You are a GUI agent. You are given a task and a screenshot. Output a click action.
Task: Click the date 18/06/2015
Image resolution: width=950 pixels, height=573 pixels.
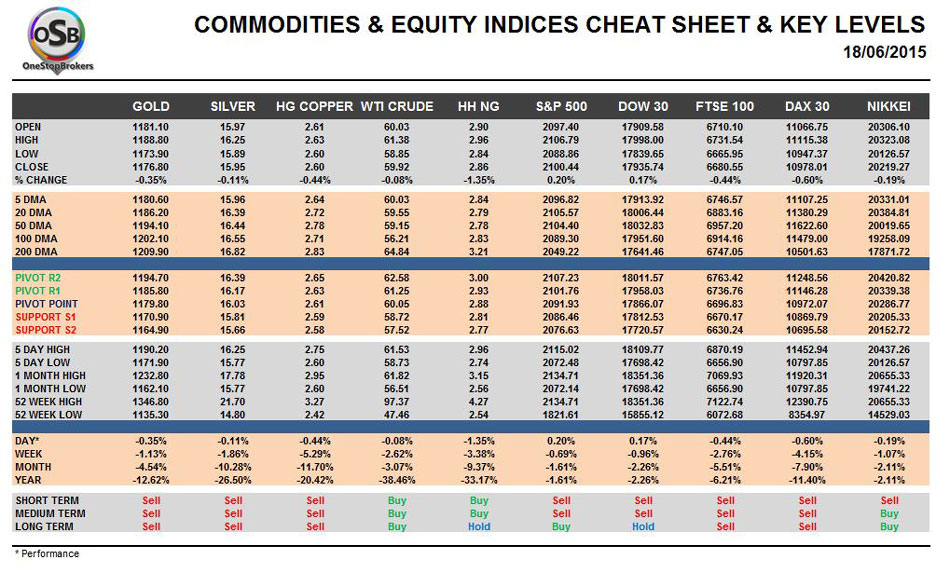pos(884,52)
